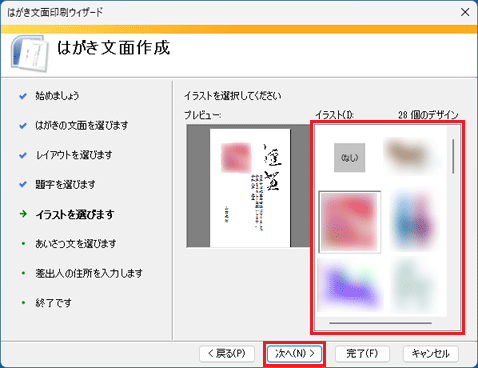The height and width of the screenshot is (368, 478).
Task: Click the 28 個のデザイン count label
Action: [x=428, y=115]
